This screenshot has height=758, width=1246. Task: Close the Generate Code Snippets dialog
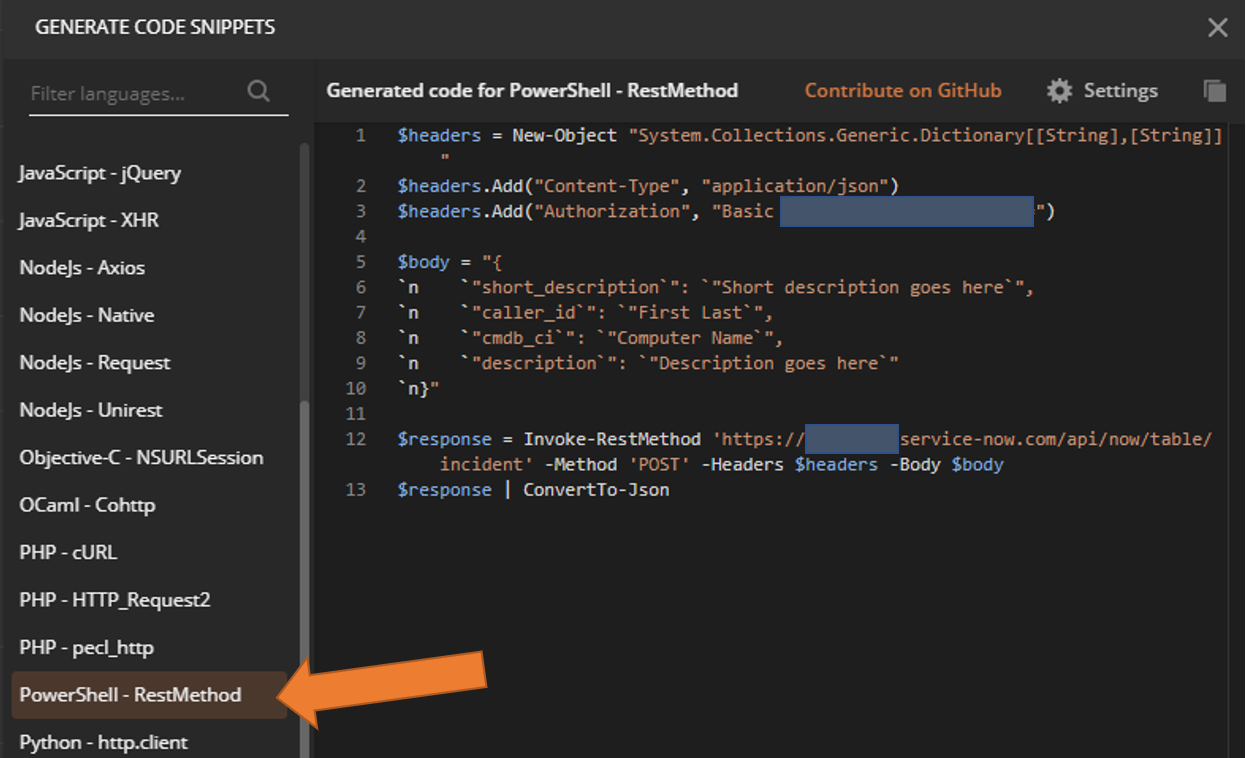point(1217,28)
